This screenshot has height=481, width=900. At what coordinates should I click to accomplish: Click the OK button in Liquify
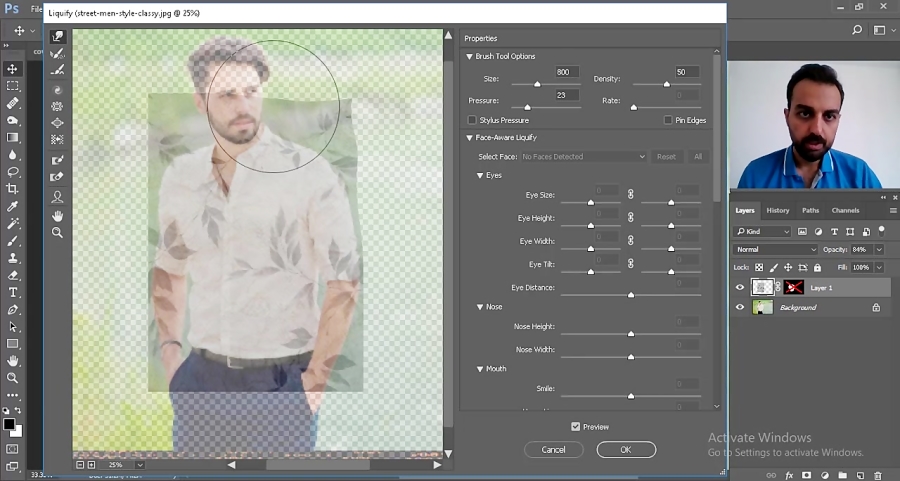pyautogui.click(x=626, y=450)
